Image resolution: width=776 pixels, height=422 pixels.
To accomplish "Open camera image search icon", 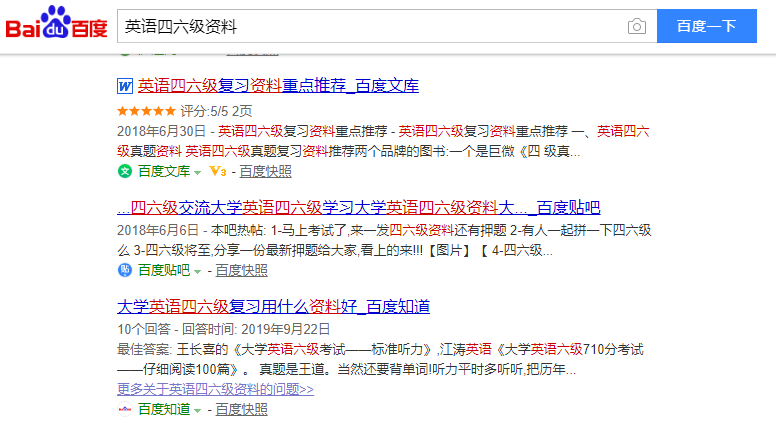I will click(x=636, y=26).
